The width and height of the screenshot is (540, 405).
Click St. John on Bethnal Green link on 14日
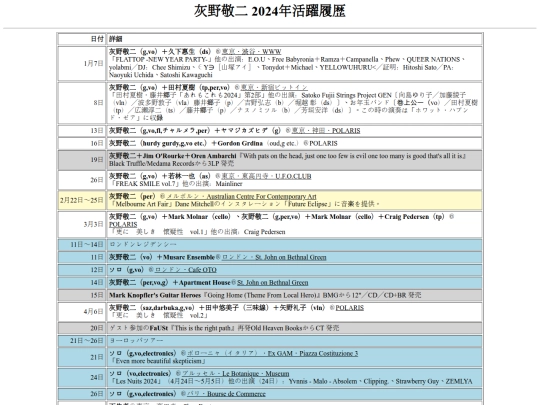tap(272, 283)
